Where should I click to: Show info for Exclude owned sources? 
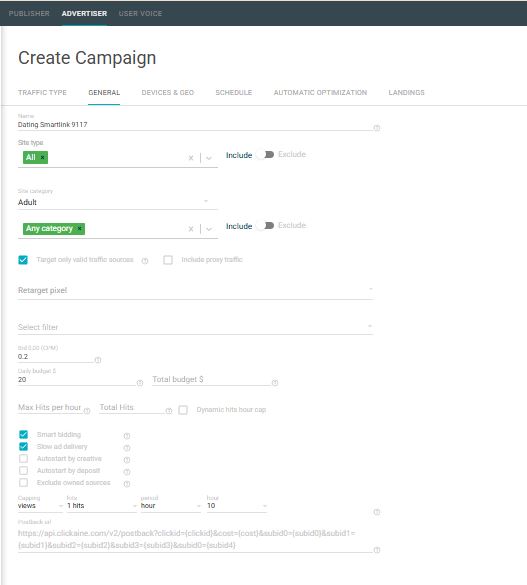[127, 484]
